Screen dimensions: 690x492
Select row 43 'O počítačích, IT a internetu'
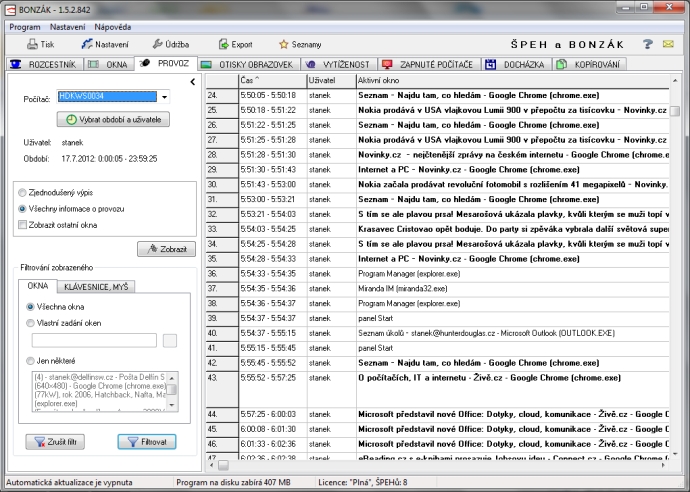[x=437, y=389]
